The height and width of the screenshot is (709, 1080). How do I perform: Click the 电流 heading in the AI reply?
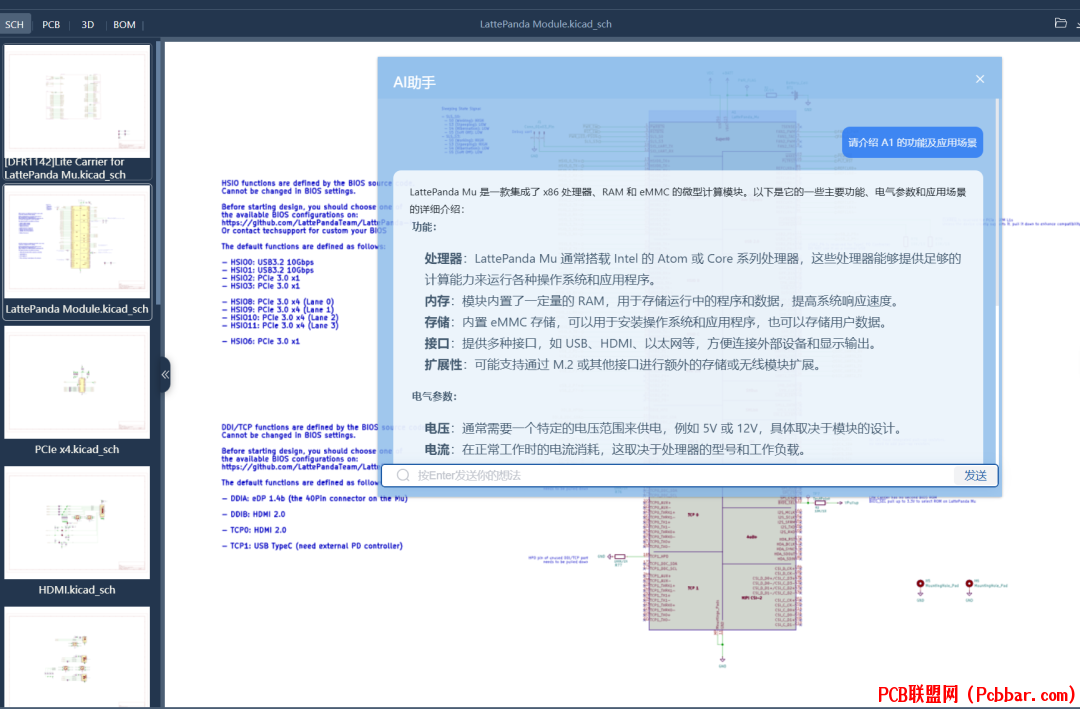click(x=437, y=450)
